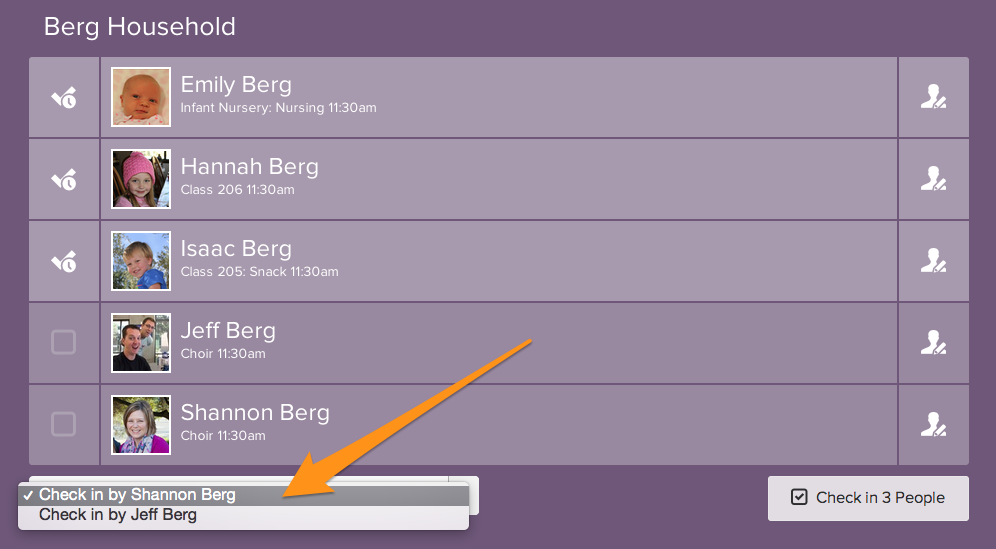Open edit person icon for Jeff Berg
The height and width of the screenshot is (549, 996).
[x=933, y=344]
